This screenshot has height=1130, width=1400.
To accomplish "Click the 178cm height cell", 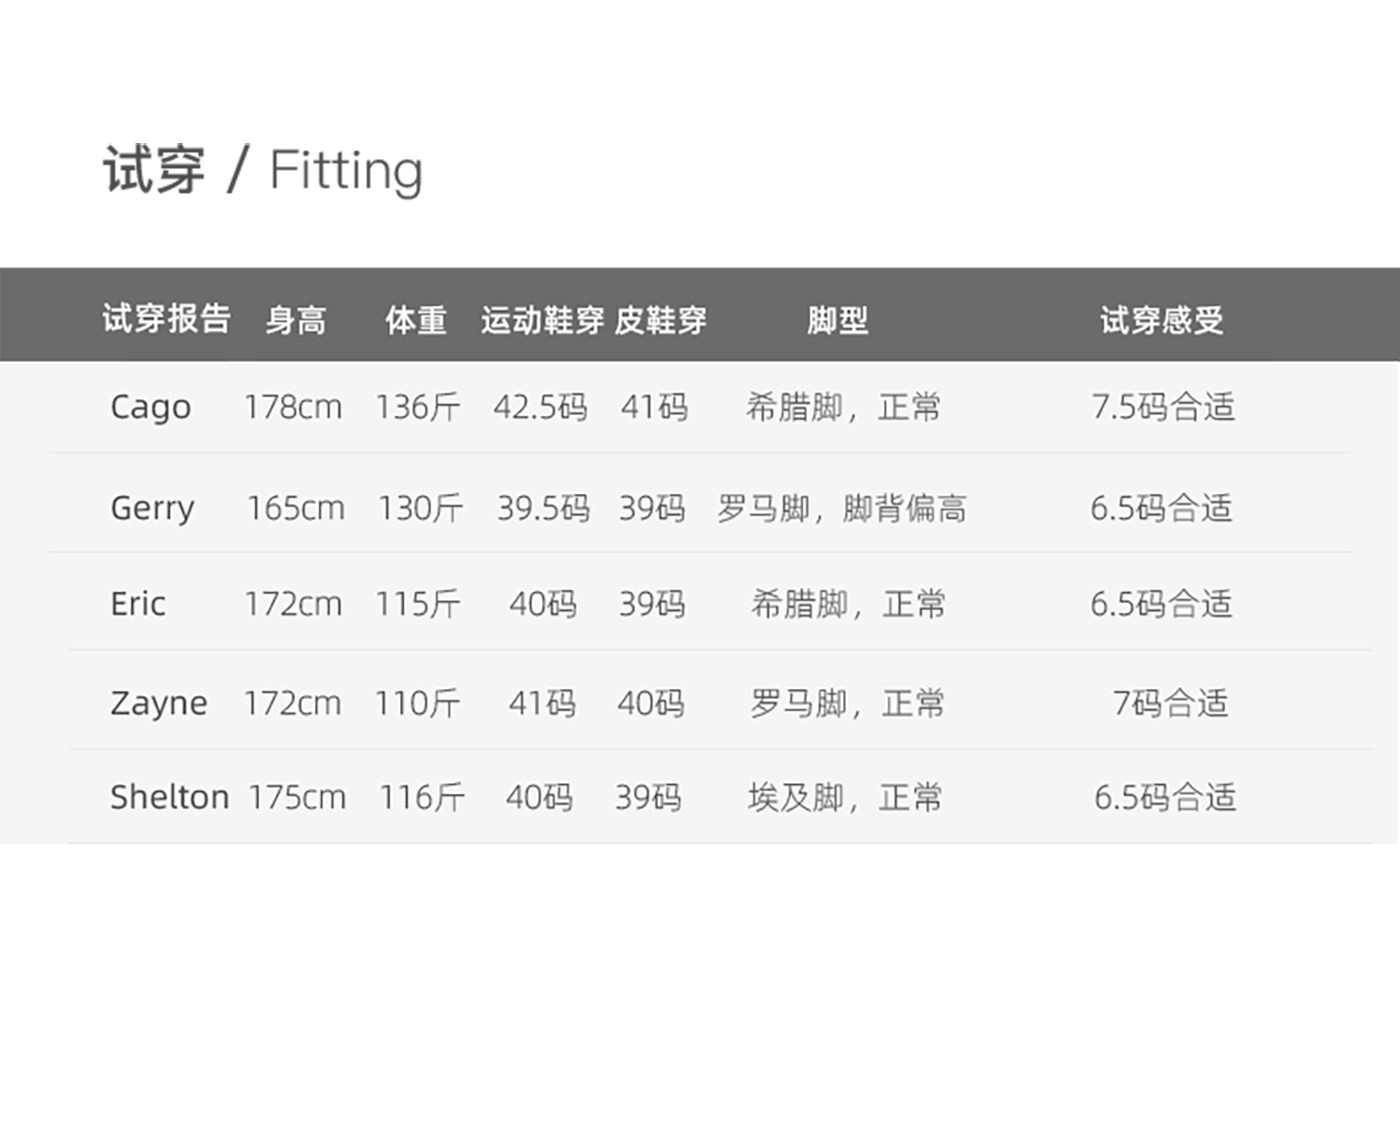I will pyautogui.click(x=293, y=407).
